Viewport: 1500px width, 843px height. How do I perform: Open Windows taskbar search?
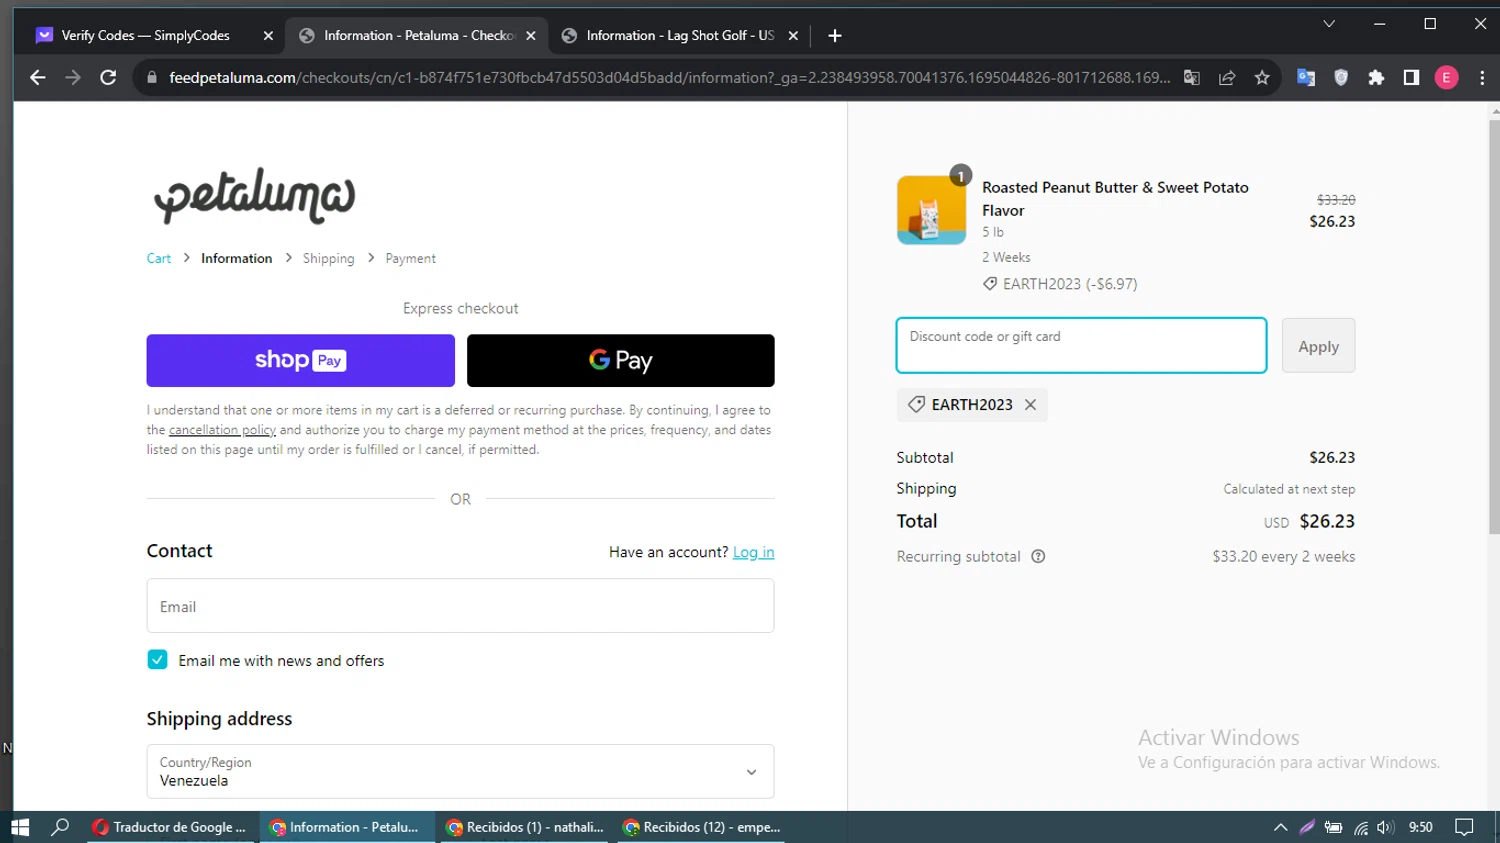click(x=60, y=827)
